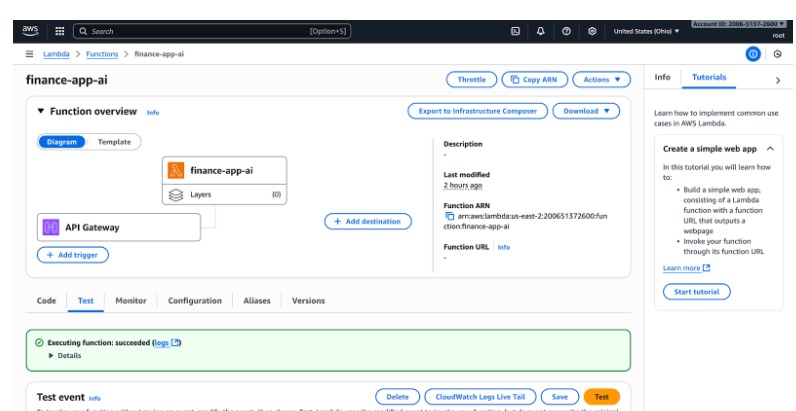This screenshot has width=796, height=411.
Task: Open the notifications bell icon
Action: point(541,31)
